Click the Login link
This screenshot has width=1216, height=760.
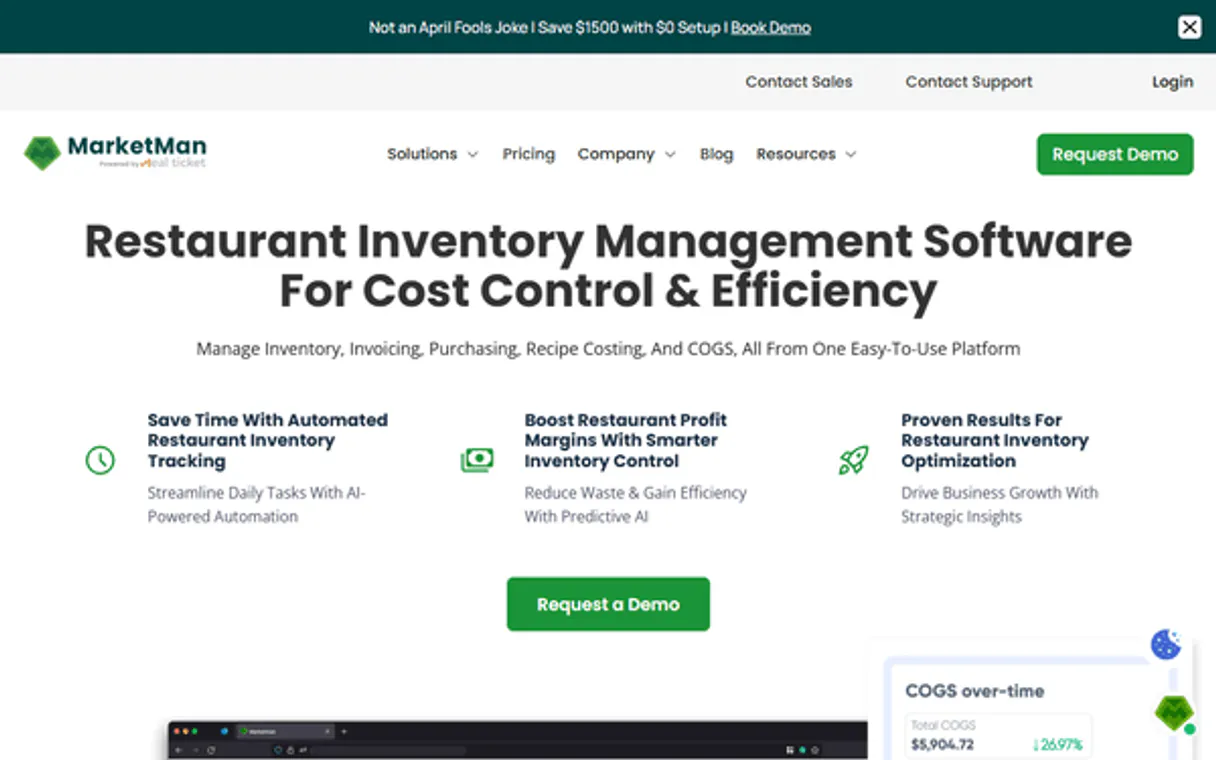[1172, 82]
